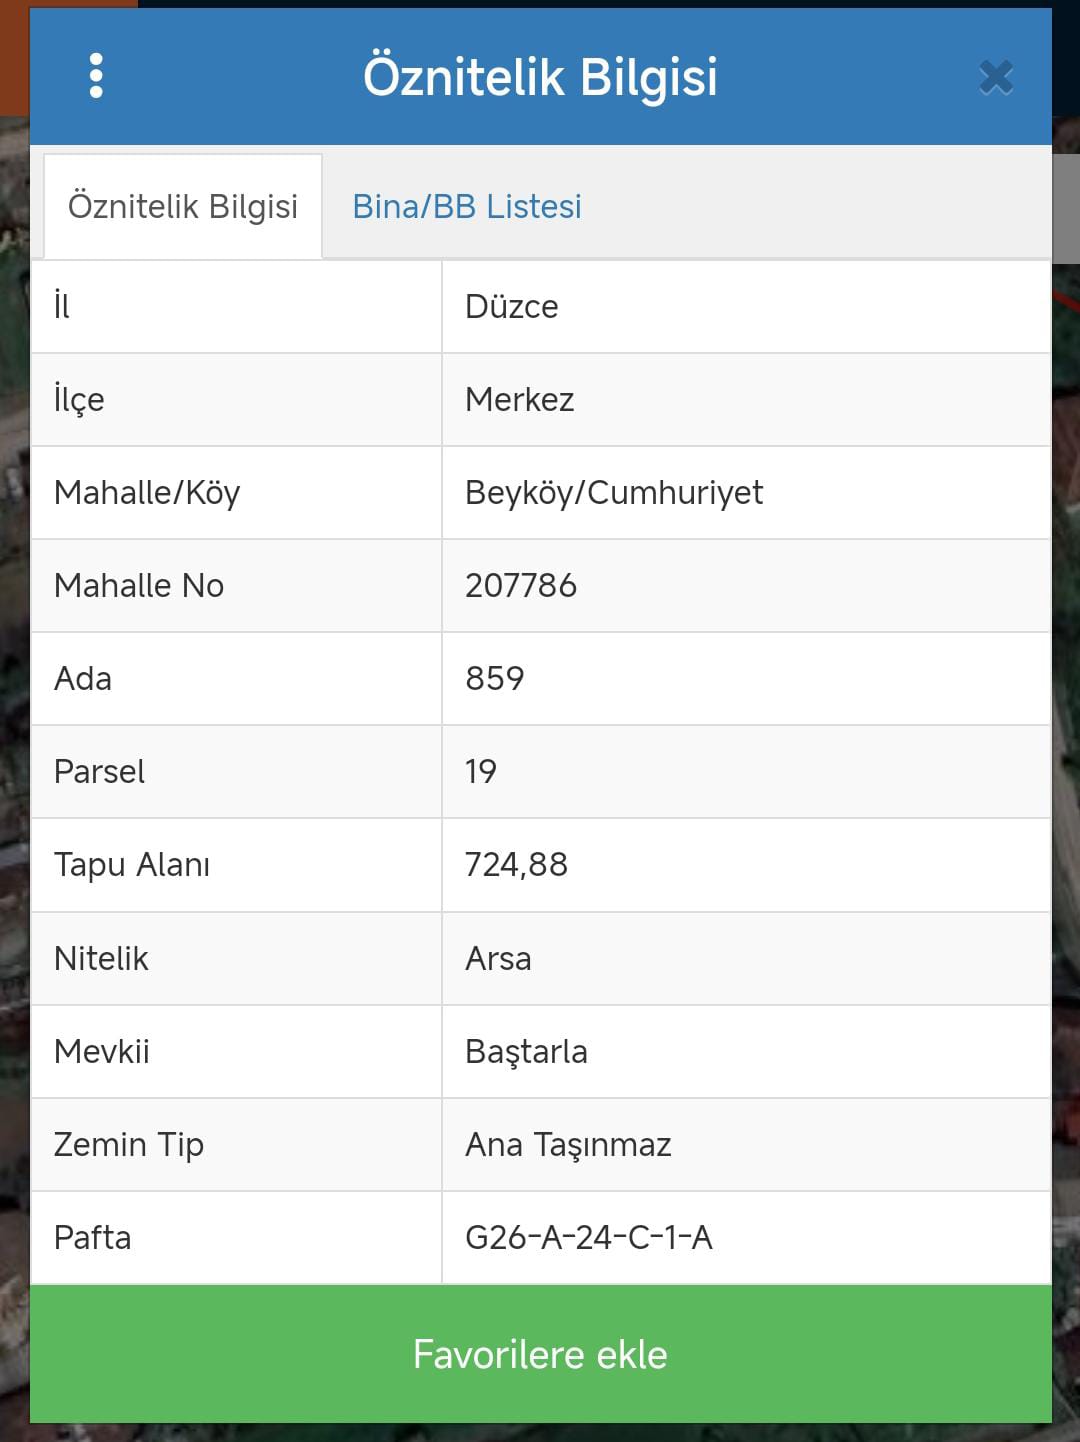Viewport: 1080px width, 1442px height.
Task: Click the Nitelik value Arsa
Action: [x=498, y=958]
